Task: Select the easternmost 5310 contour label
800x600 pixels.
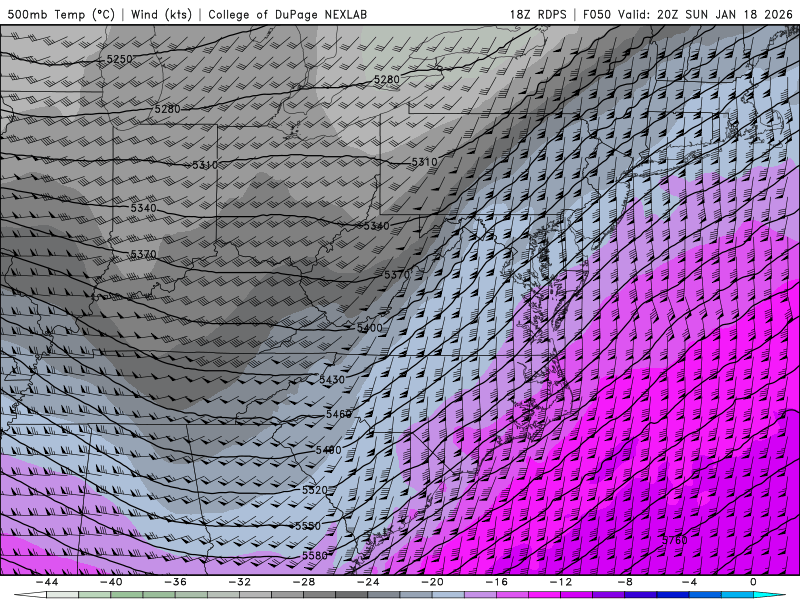Action: [x=424, y=162]
